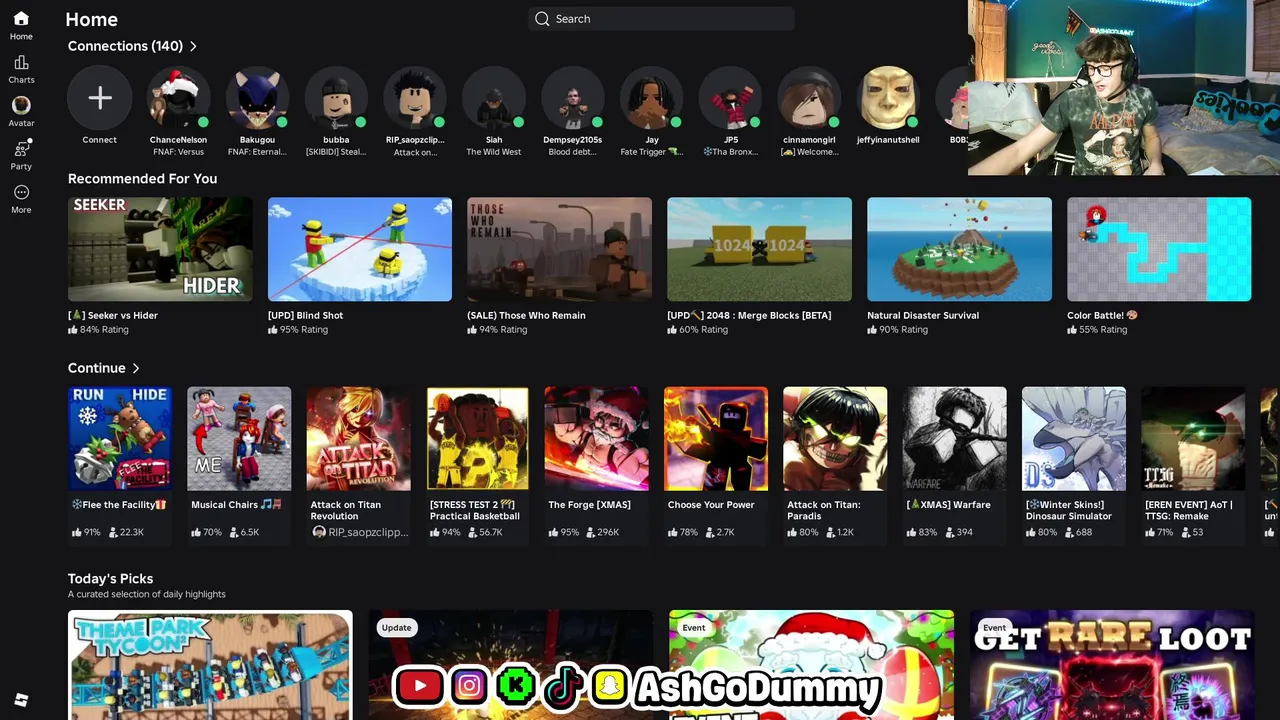
Task: Click the Home page title
Action: pyautogui.click(x=91, y=19)
